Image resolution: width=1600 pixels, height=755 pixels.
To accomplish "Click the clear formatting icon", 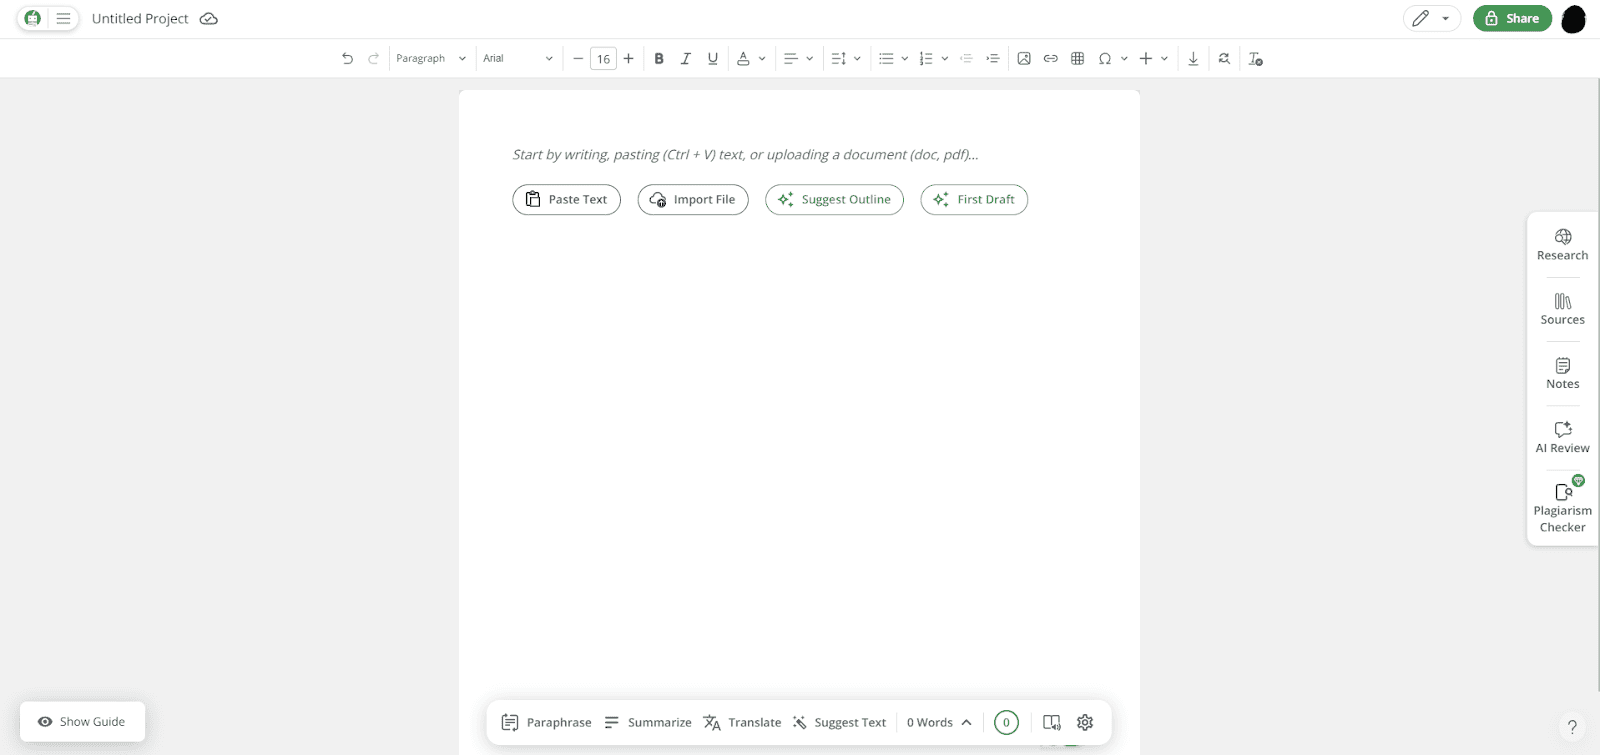I will [x=1256, y=59].
